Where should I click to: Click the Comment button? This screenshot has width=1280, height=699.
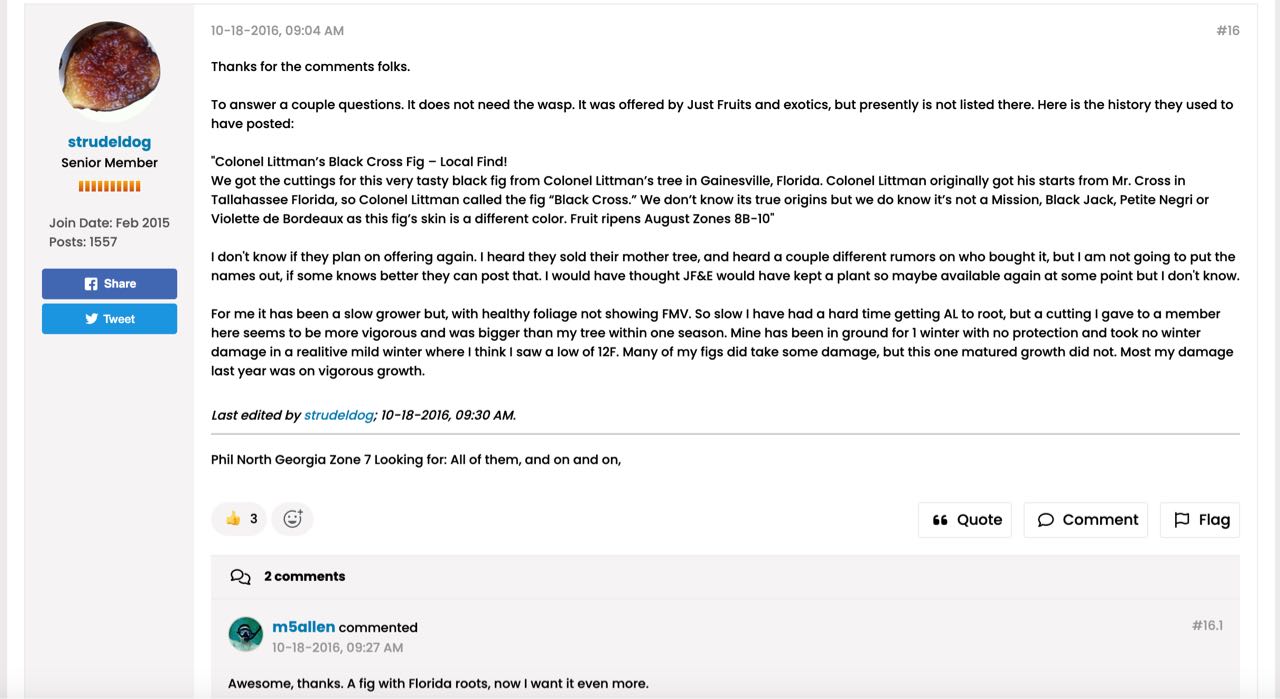pos(1085,520)
